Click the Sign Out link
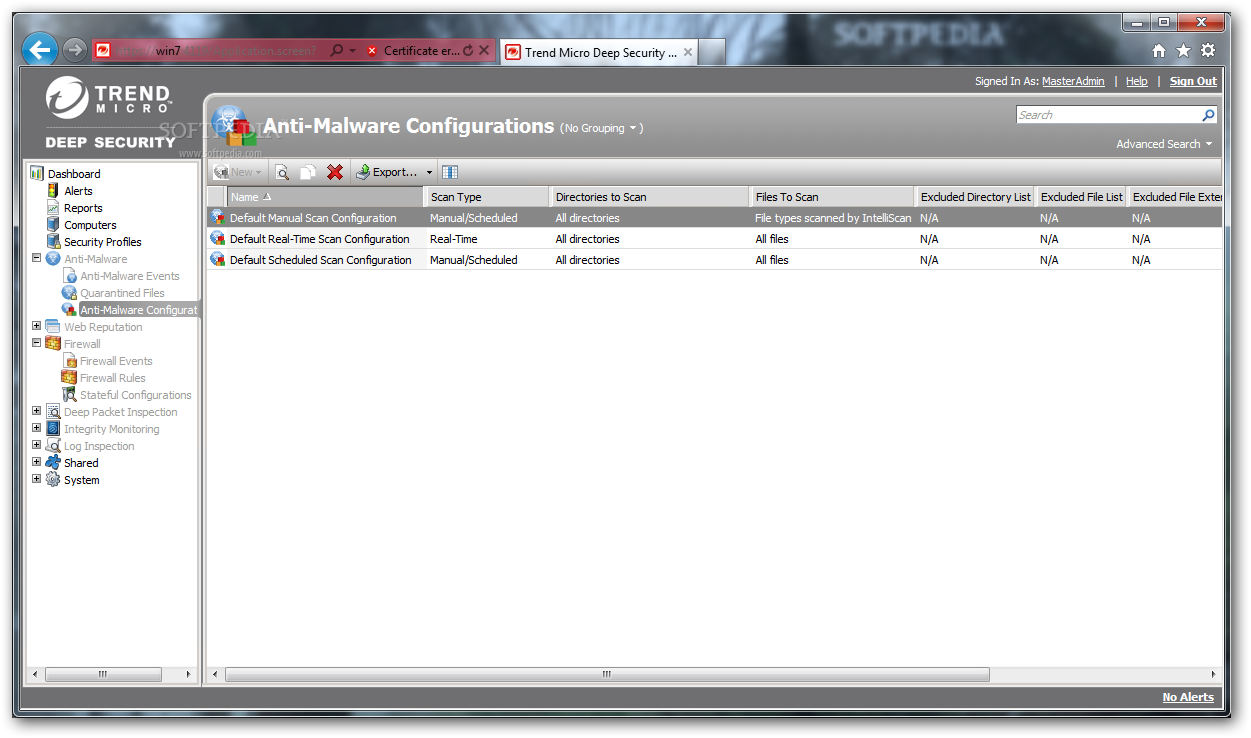The image size is (1251, 738). point(1193,81)
